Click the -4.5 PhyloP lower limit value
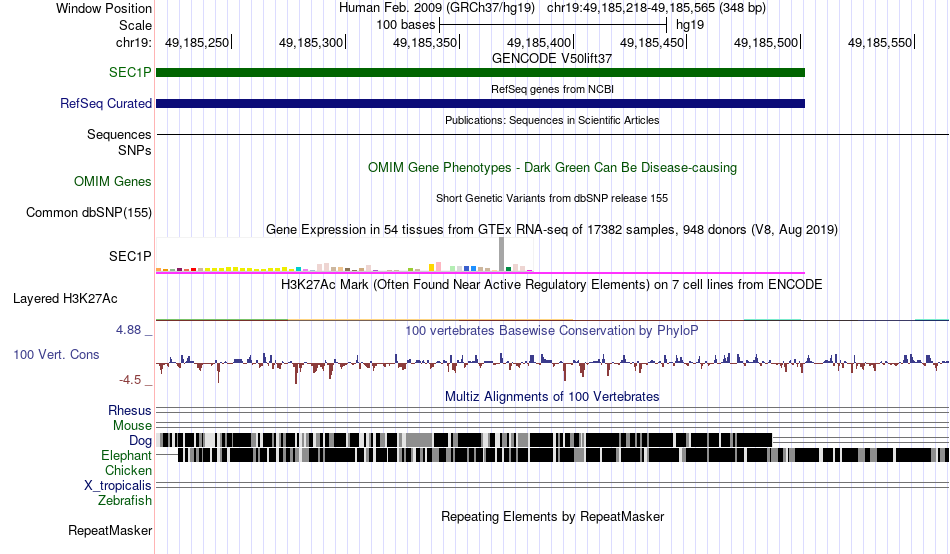The image size is (950, 554). (130, 380)
